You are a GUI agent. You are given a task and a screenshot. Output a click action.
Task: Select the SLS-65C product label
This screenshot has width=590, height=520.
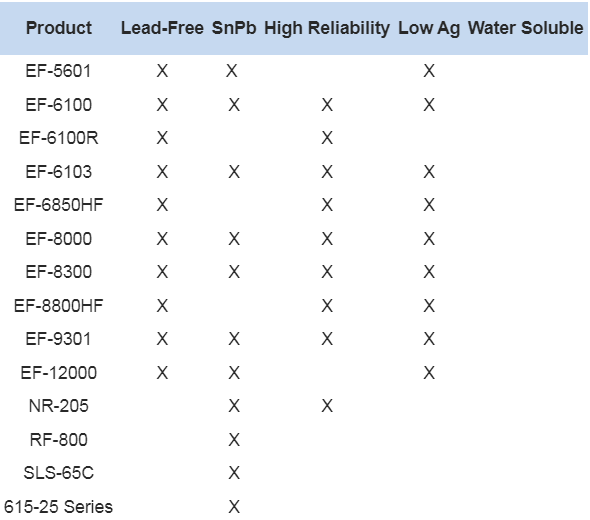tap(59, 473)
